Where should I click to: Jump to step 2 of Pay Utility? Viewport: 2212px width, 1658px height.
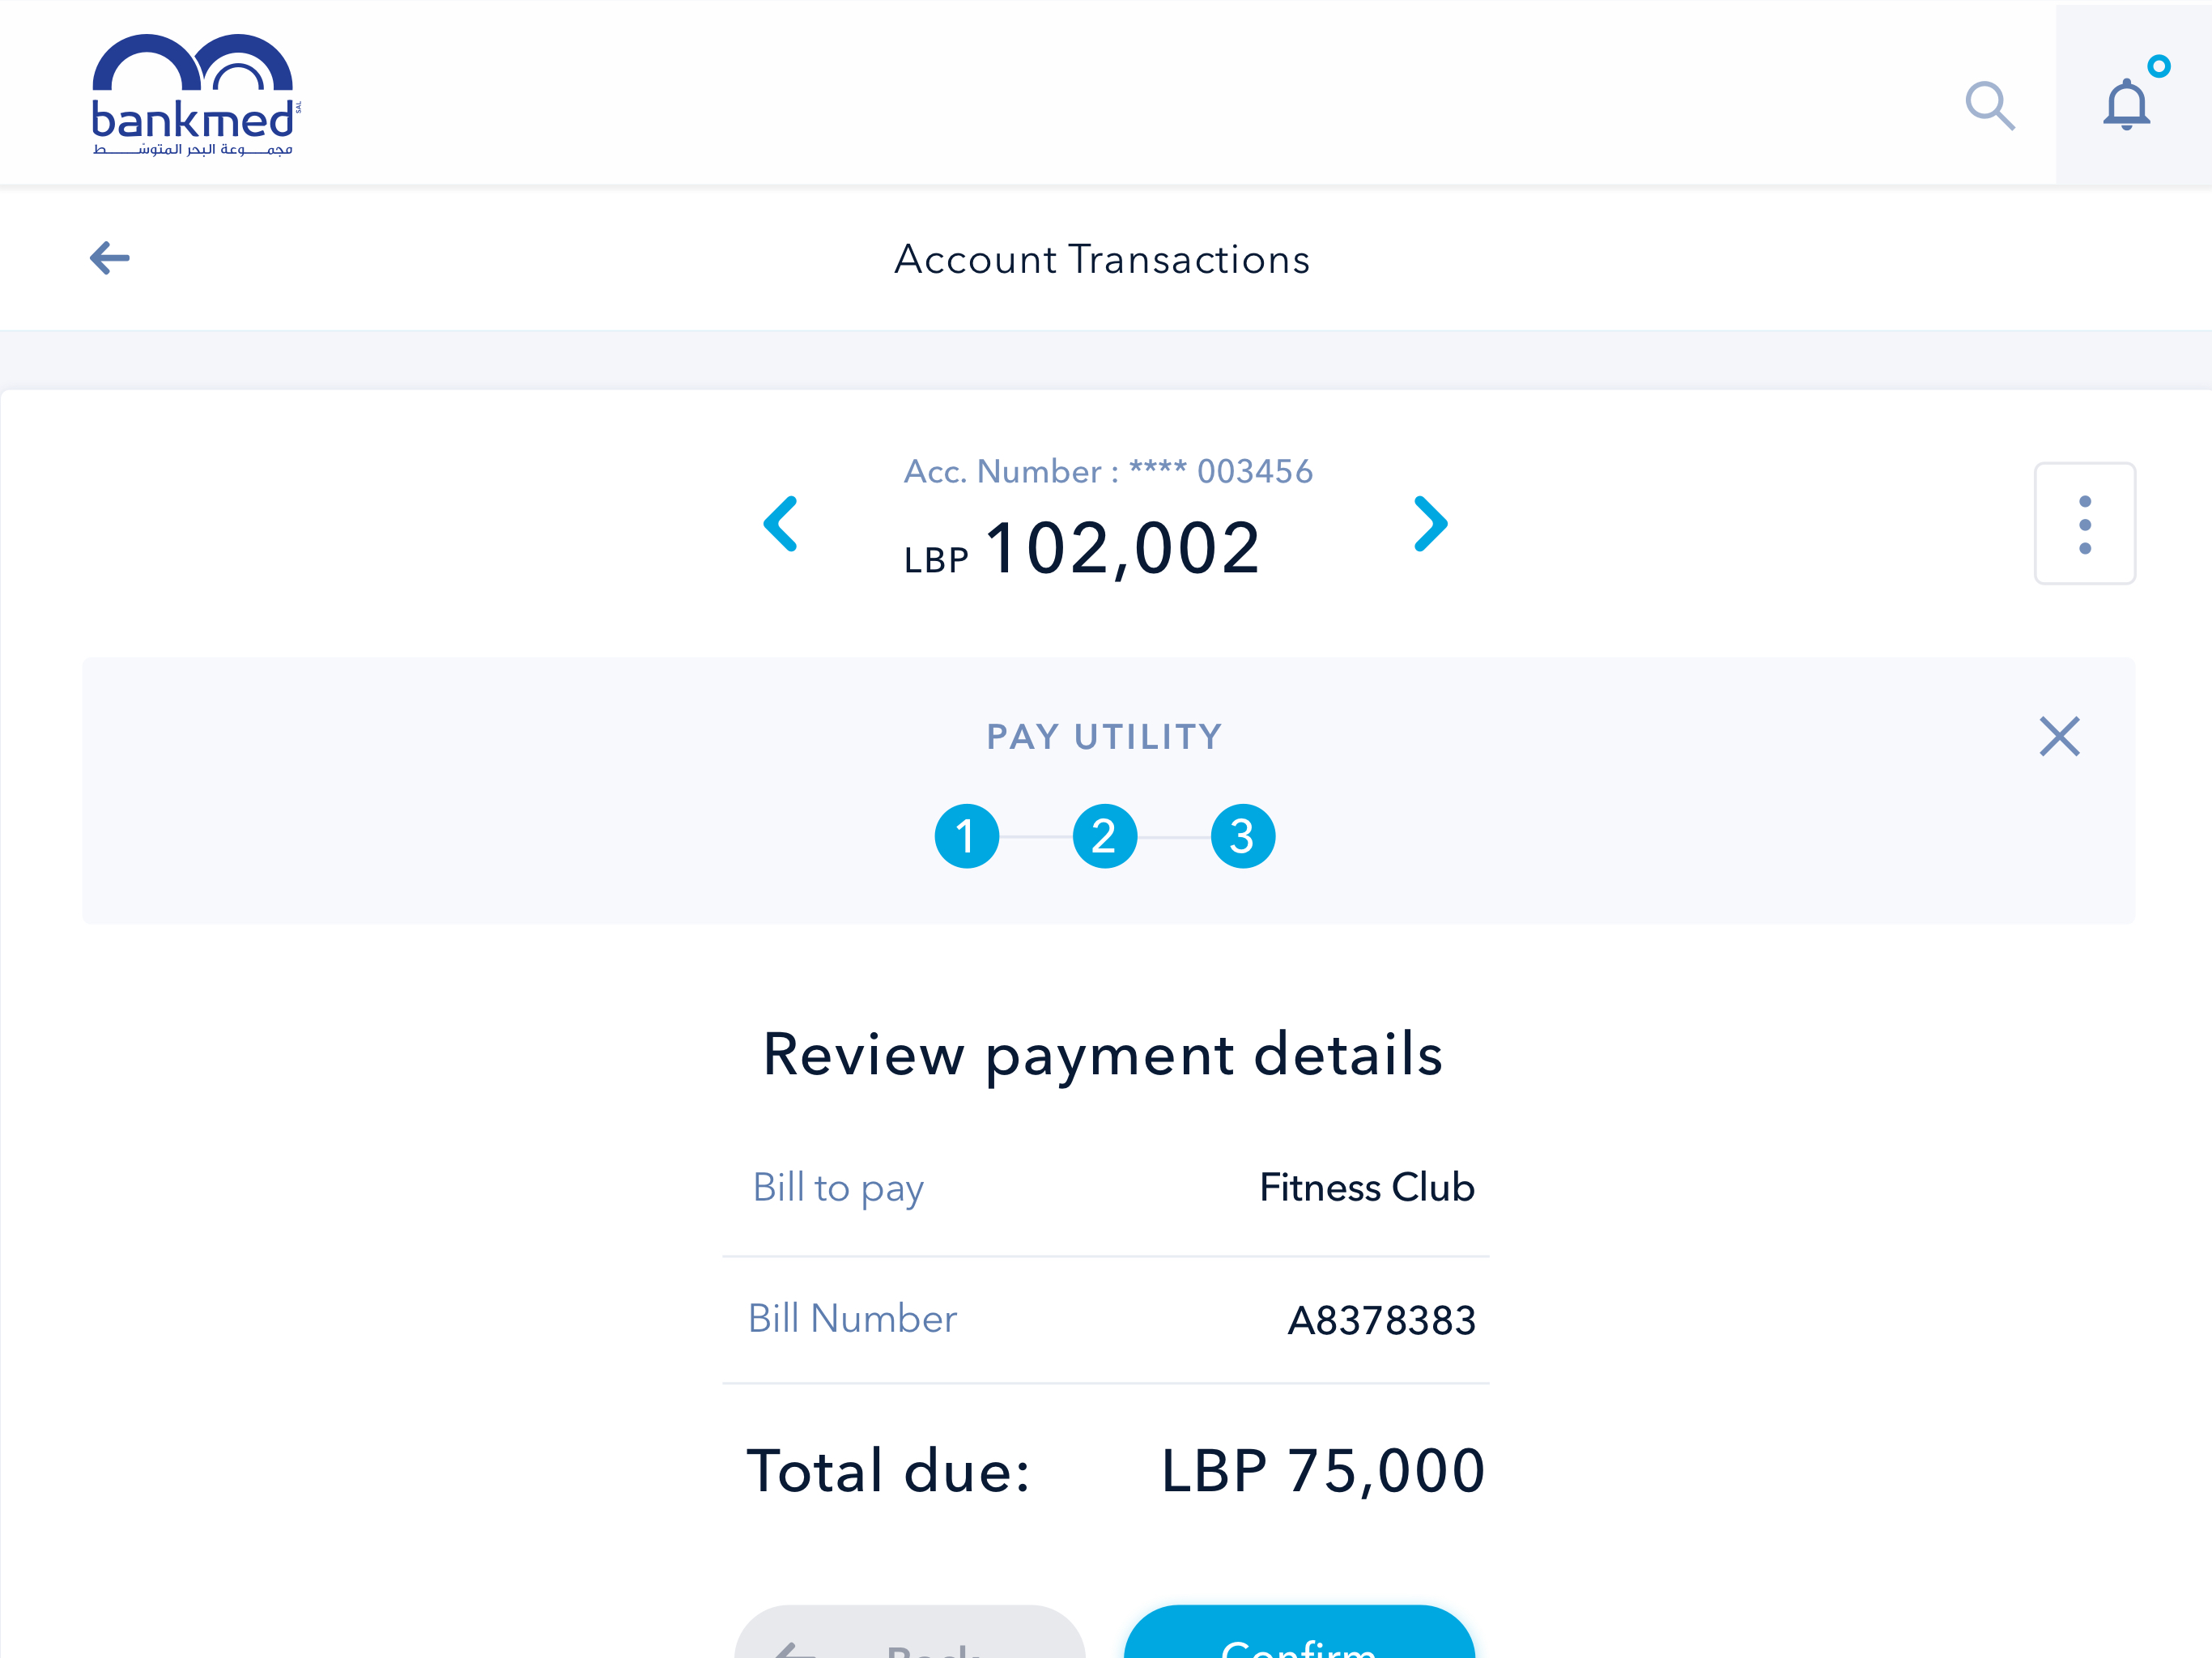pyautogui.click(x=1104, y=836)
